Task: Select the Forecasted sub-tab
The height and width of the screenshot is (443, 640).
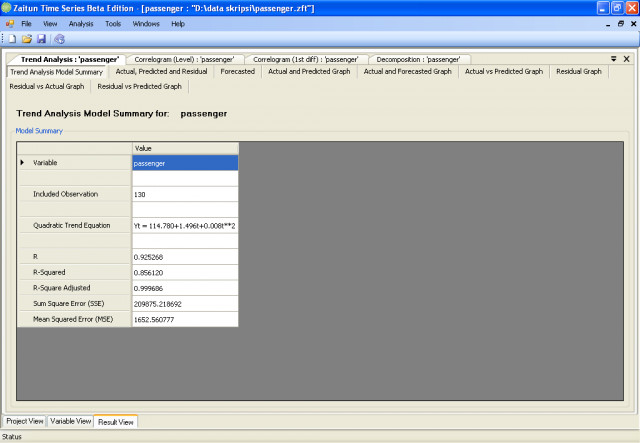Action: click(x=238, y=71)
